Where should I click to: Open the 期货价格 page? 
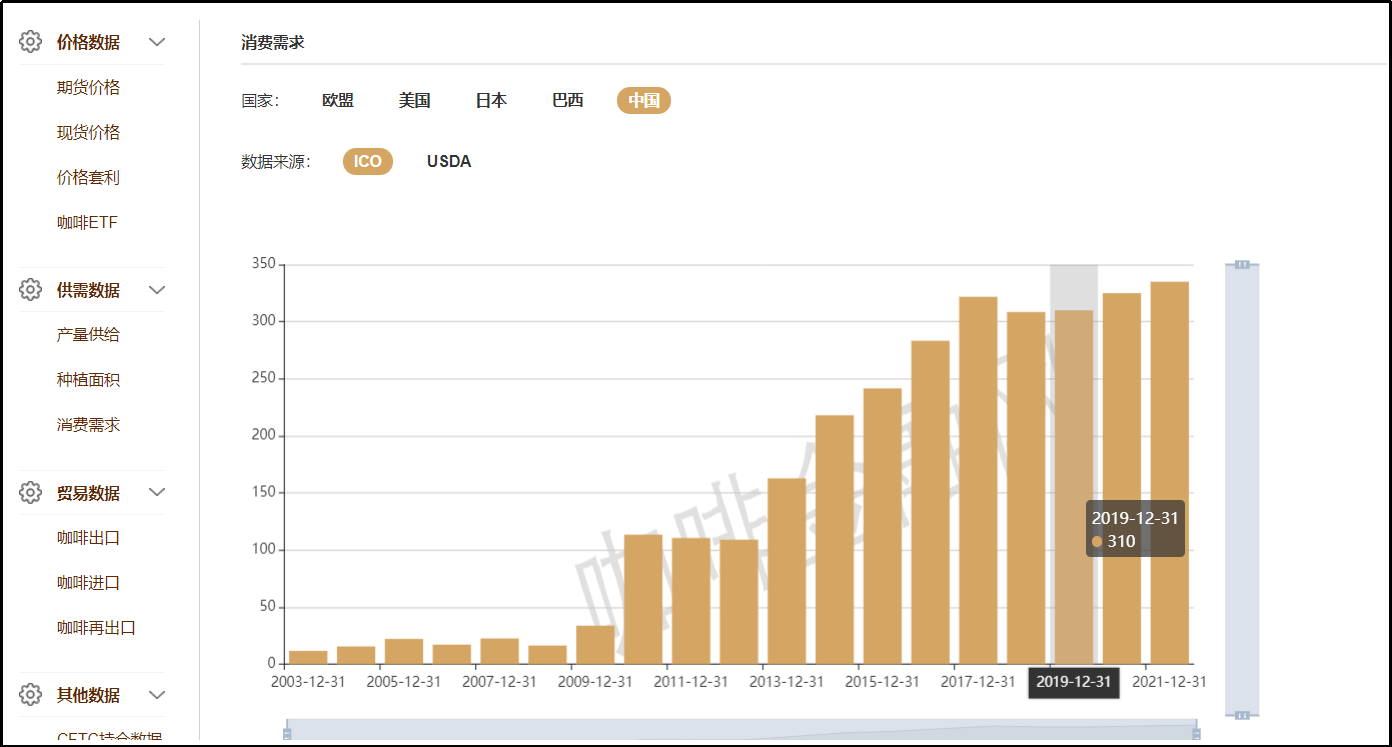click(x=88, y=88)
